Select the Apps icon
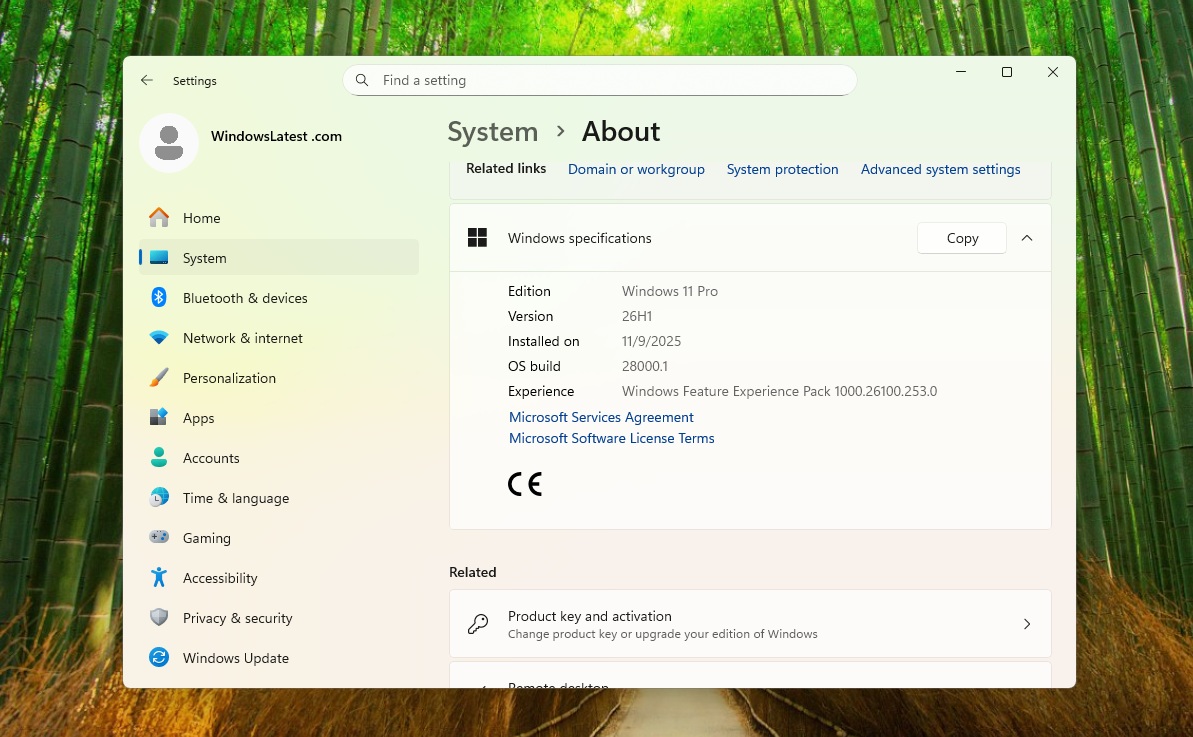1193x737 pixels. pos(159,417)
